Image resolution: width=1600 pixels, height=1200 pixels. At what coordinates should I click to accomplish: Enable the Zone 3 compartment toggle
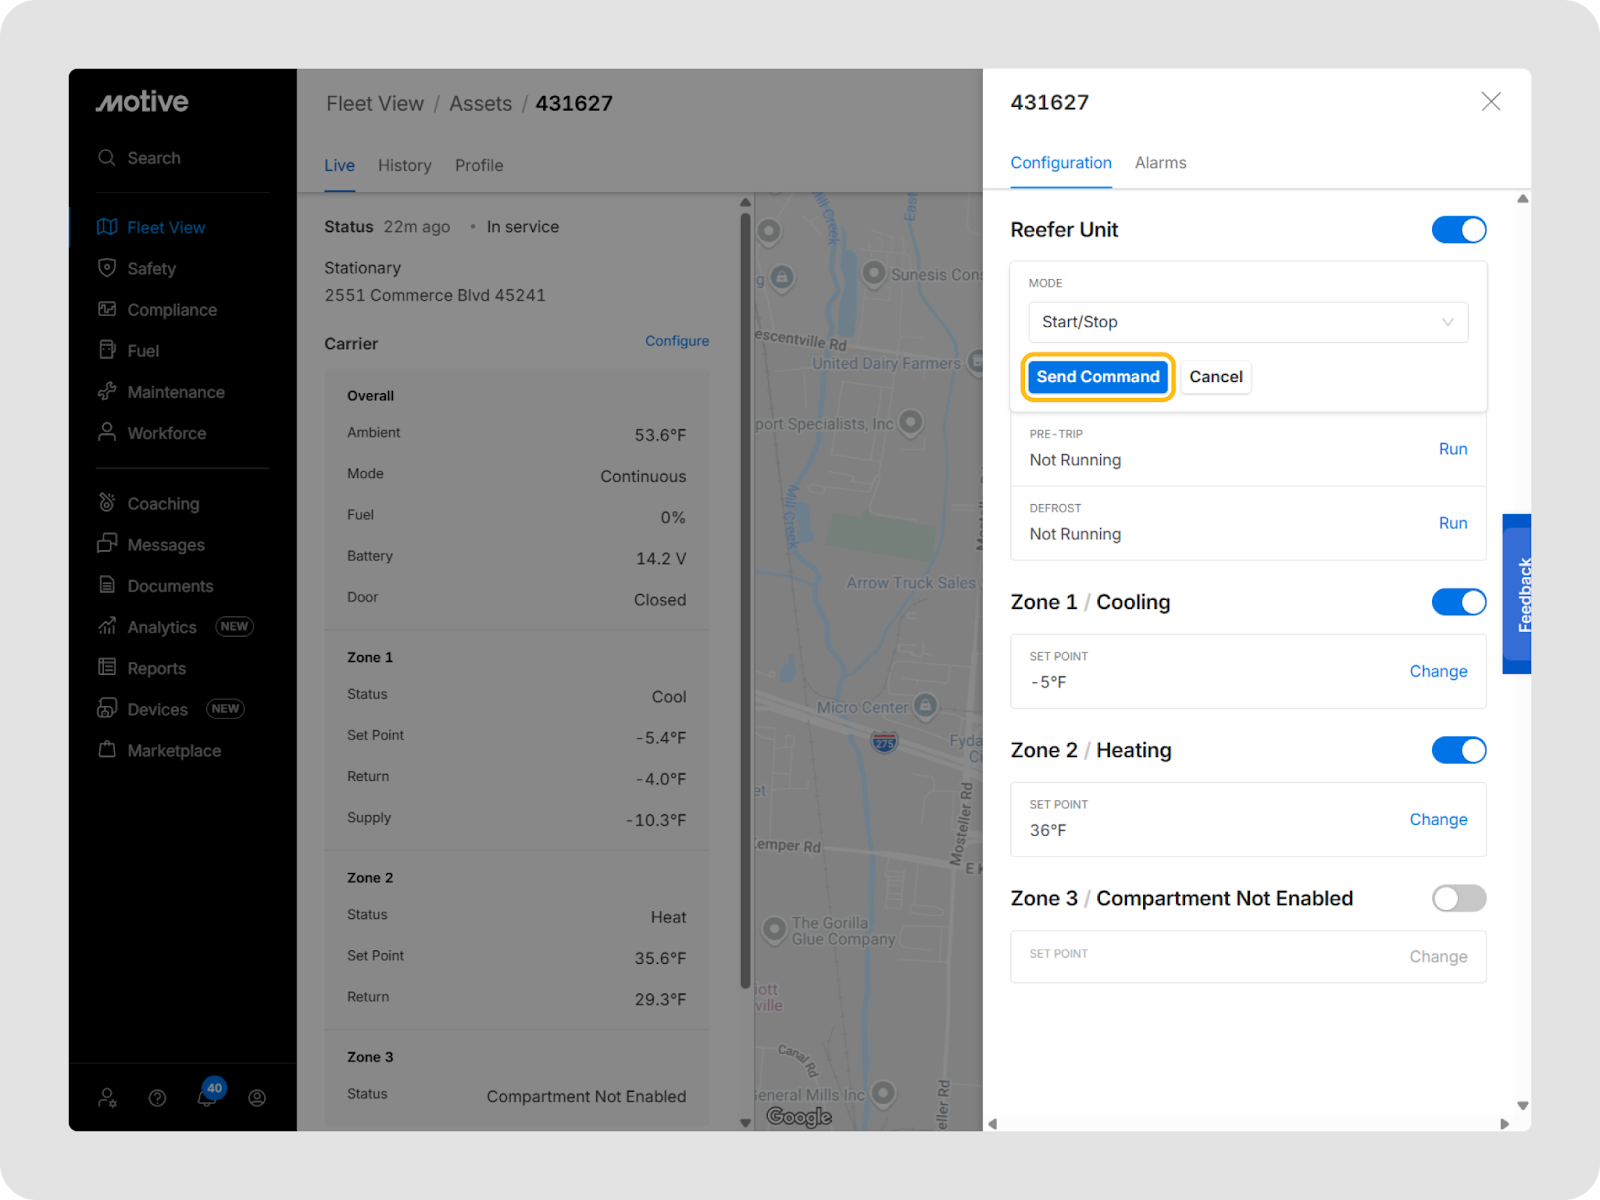pos(1458,898)
